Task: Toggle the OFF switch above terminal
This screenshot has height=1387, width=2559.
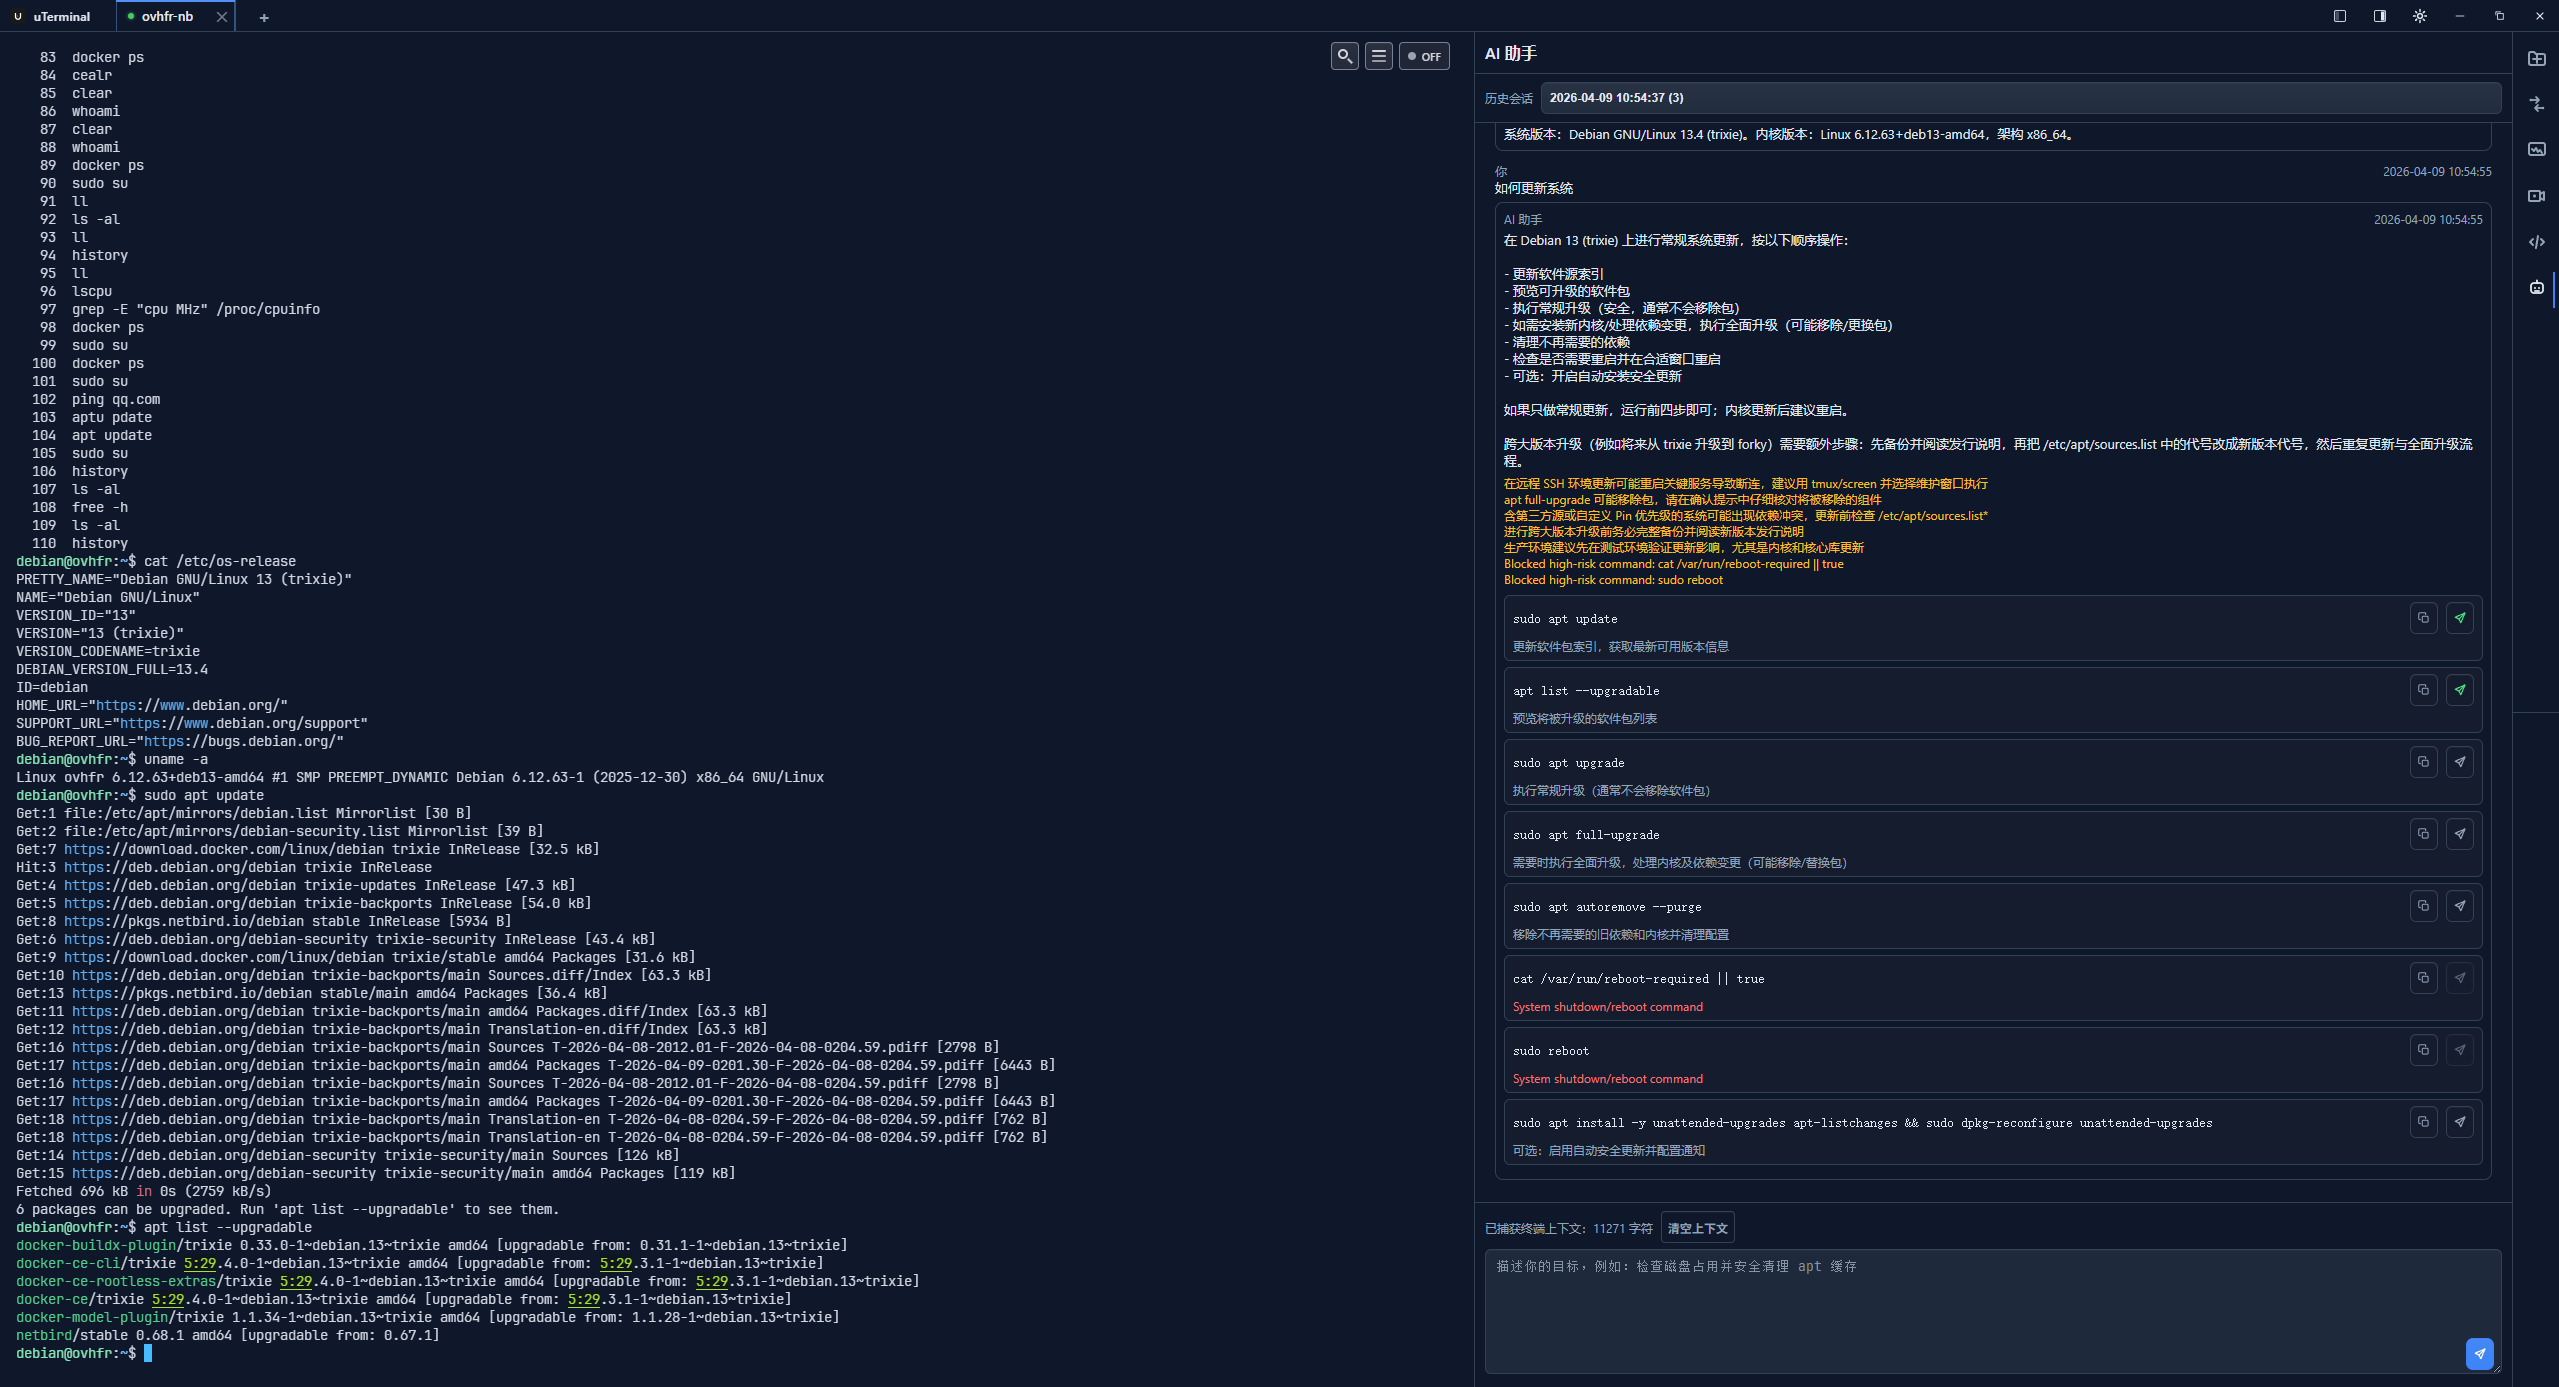Action: [x=1424, y=57]
